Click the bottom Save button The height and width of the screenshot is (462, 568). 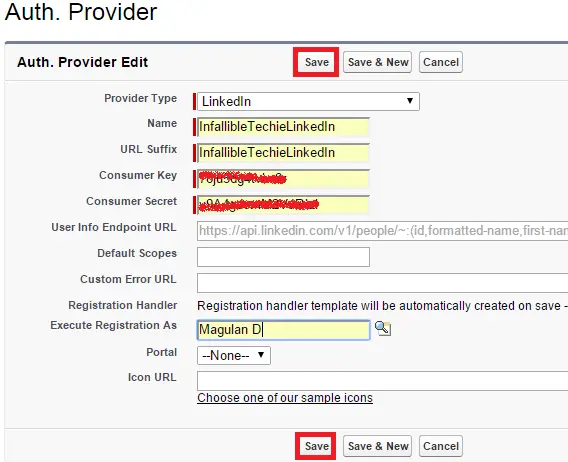click(316, 446)
